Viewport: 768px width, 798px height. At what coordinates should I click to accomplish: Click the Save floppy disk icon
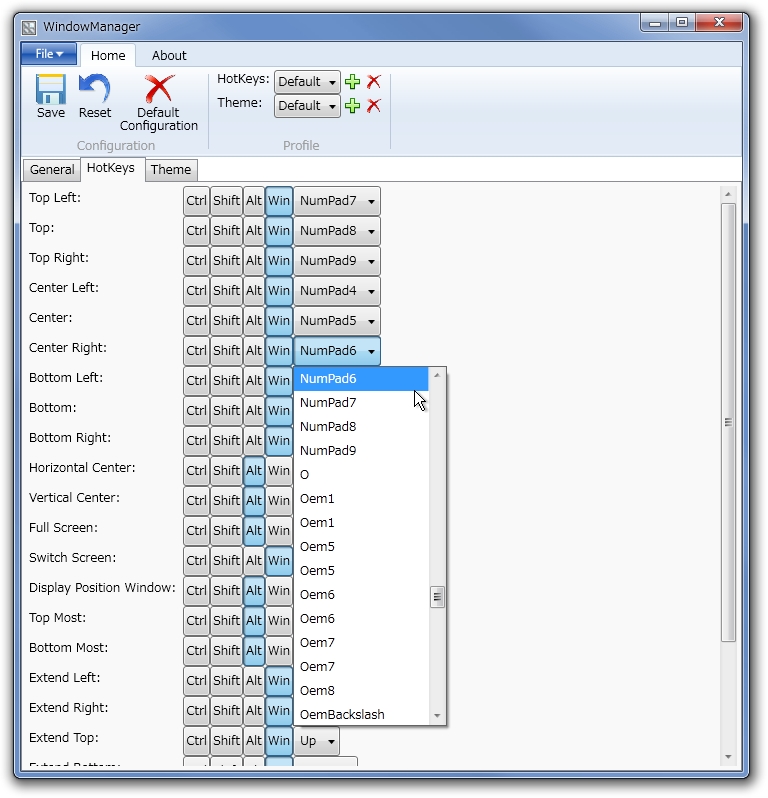50,89
